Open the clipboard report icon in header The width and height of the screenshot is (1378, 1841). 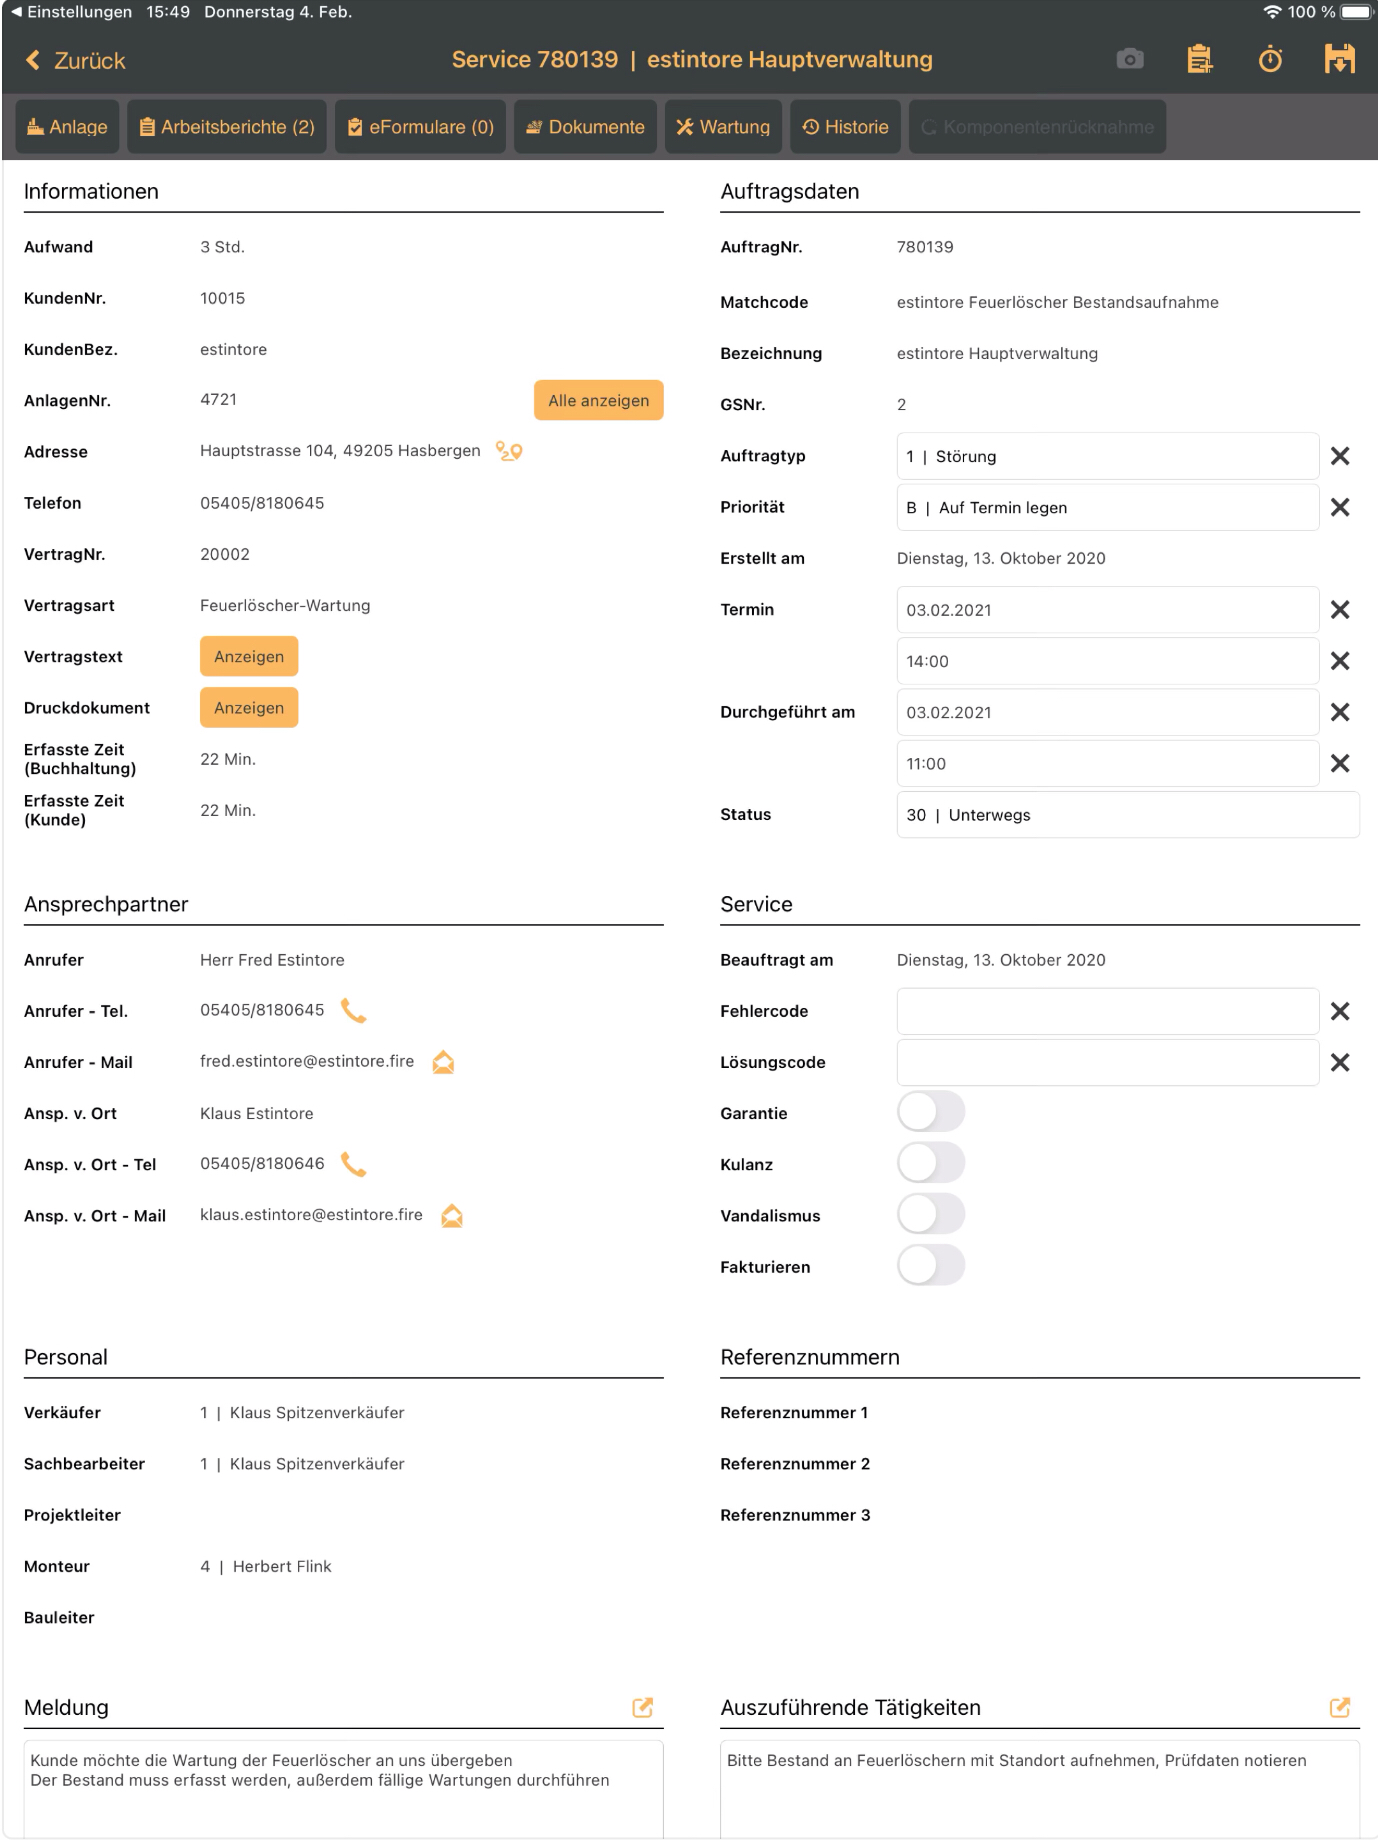coord(1199,60)
